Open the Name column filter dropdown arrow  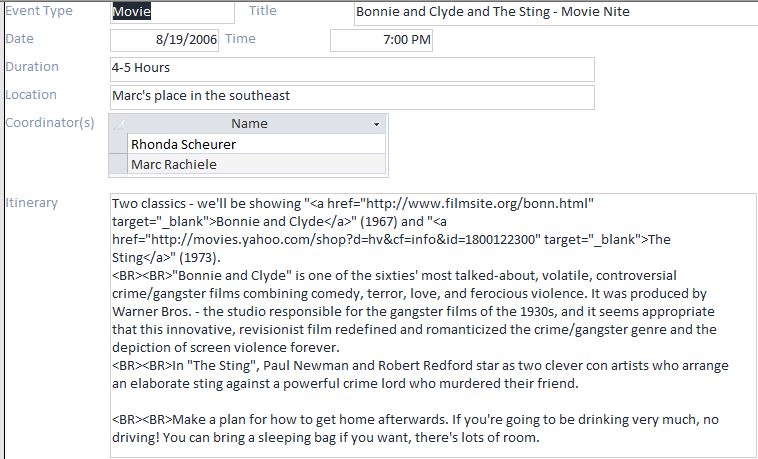coord(376,124)
